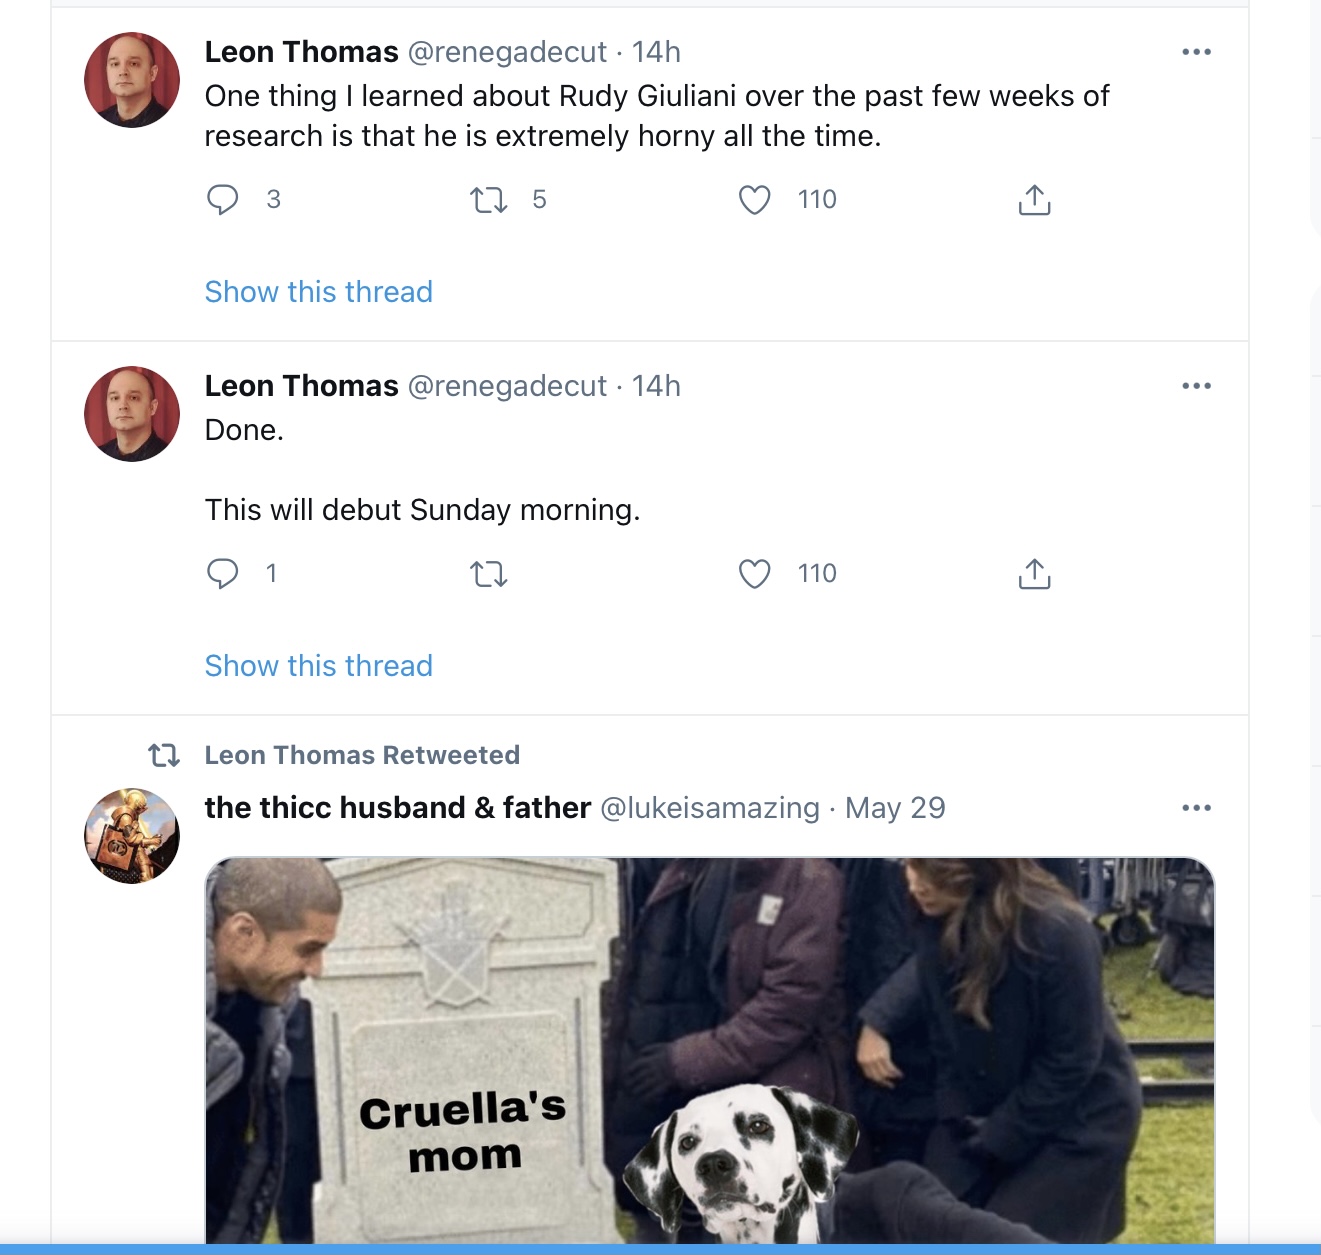The image size is (1321, 1255).
Task: Open the Cruella's mom meme image
Action: tap(710, 1050)
